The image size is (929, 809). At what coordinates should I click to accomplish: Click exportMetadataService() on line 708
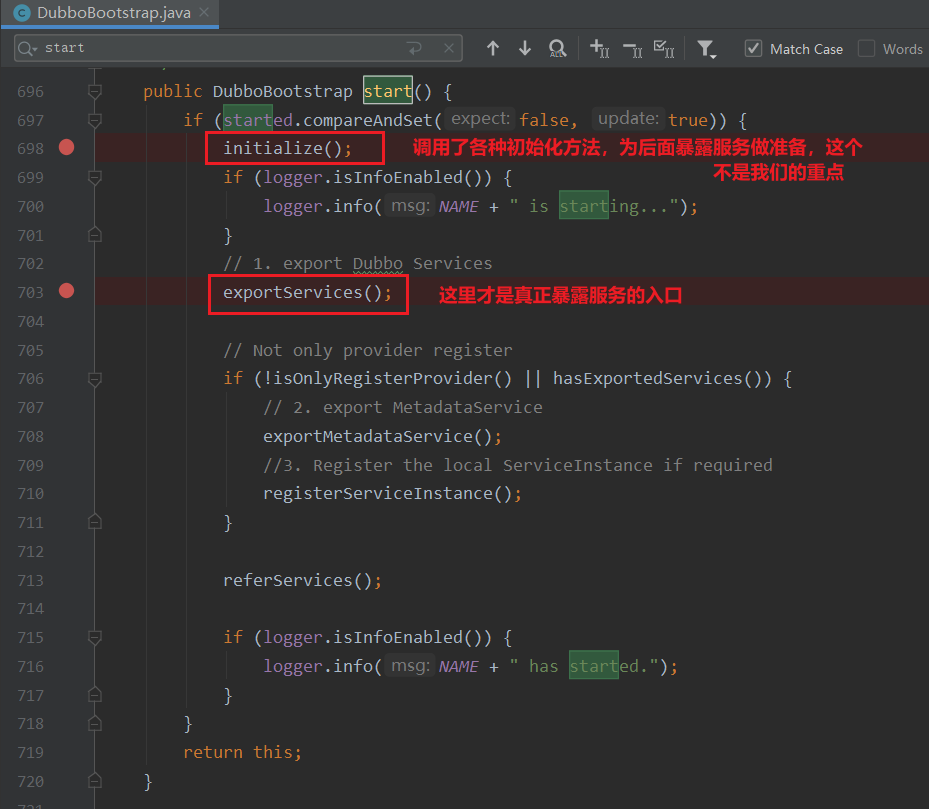coord(382,436)
